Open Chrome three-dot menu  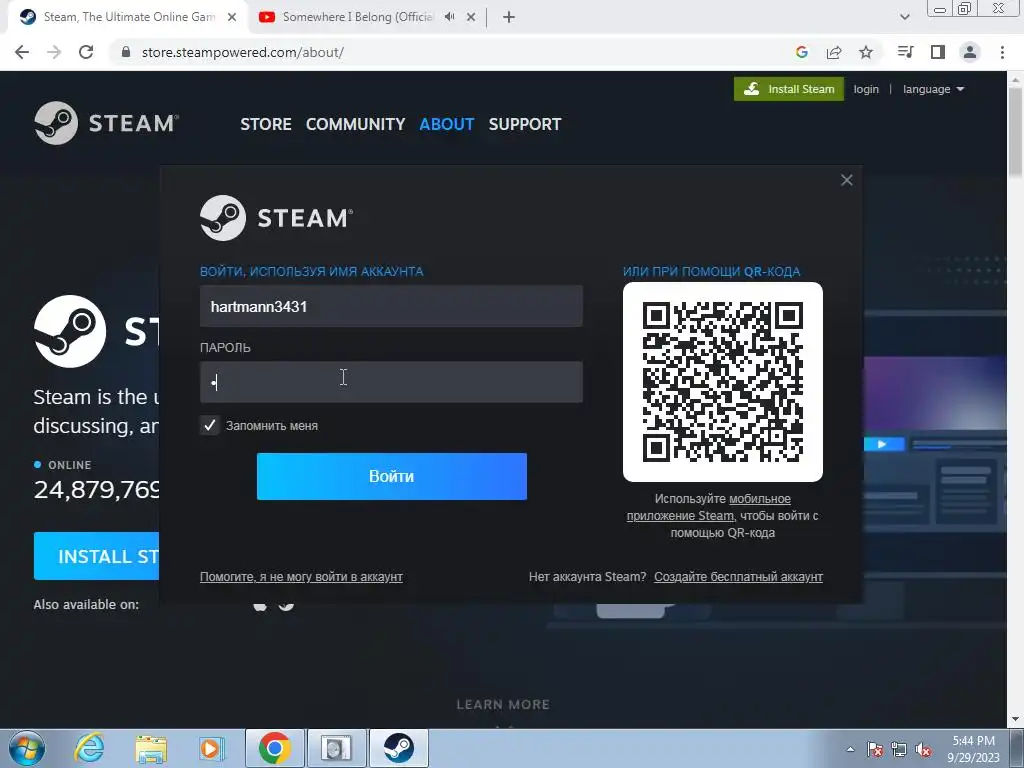click(1002, 52)
